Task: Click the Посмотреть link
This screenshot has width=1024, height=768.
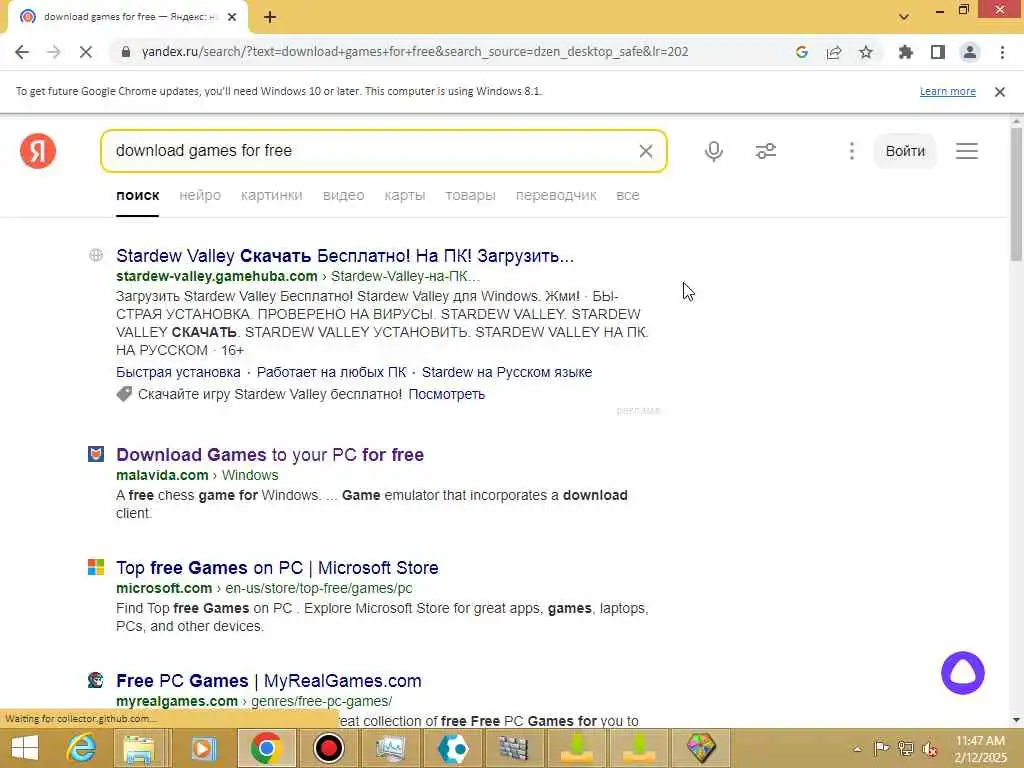Action: (x=447, y=394)
